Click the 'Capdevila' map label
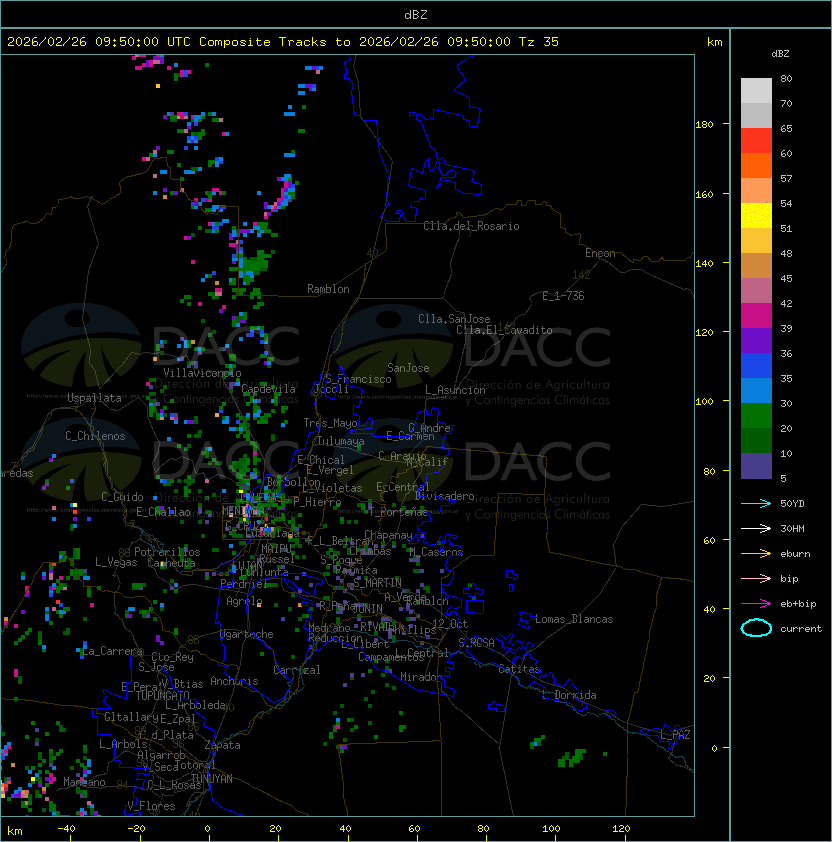 pyautogui.click(x=269, y=389)
